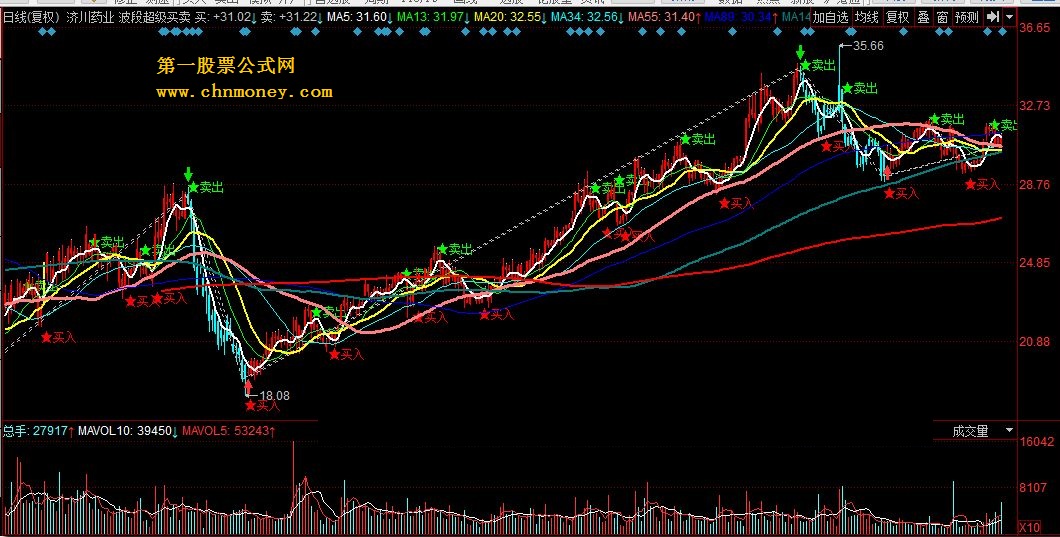The image size is (1060, 537).
Task: Toggle the 复权 price adjustment button
Action: [x=898, y=17]
